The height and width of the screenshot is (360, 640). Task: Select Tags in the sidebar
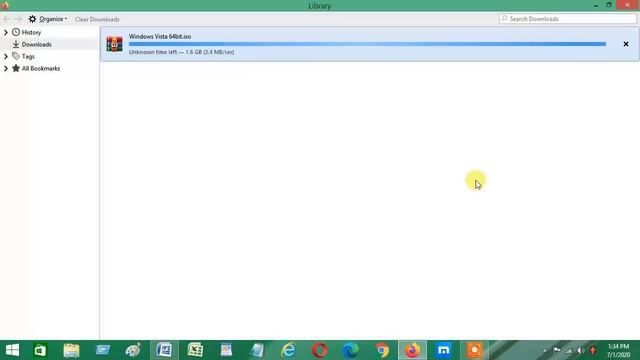pyautogui.click(x=28, y=56)
